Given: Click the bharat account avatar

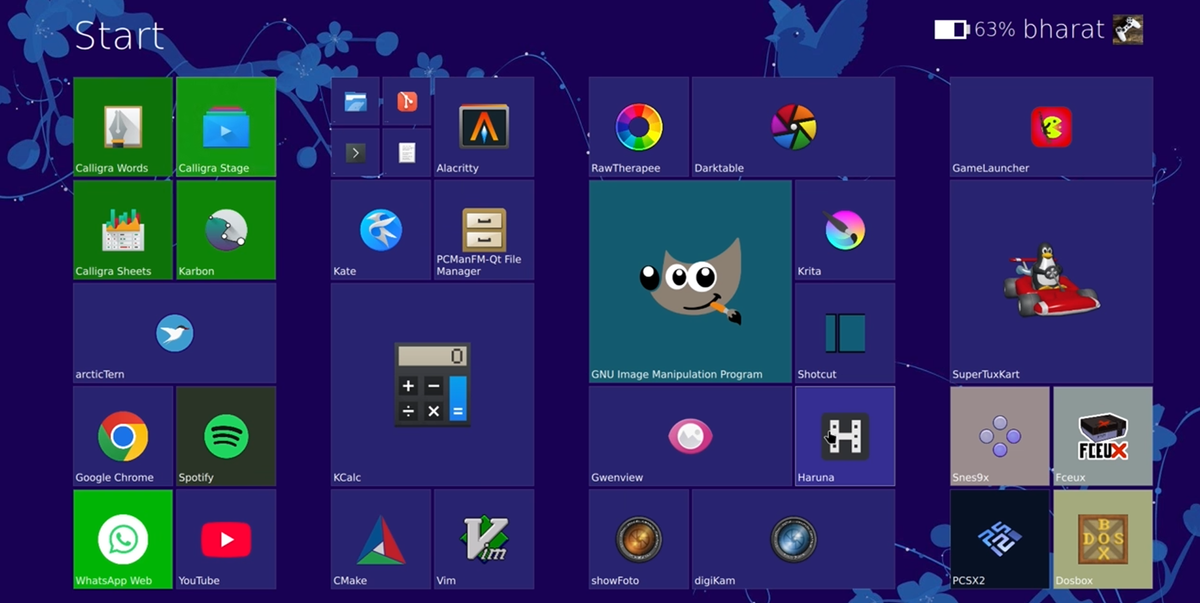Looking at the screenshot, I should click(1128, 29).
